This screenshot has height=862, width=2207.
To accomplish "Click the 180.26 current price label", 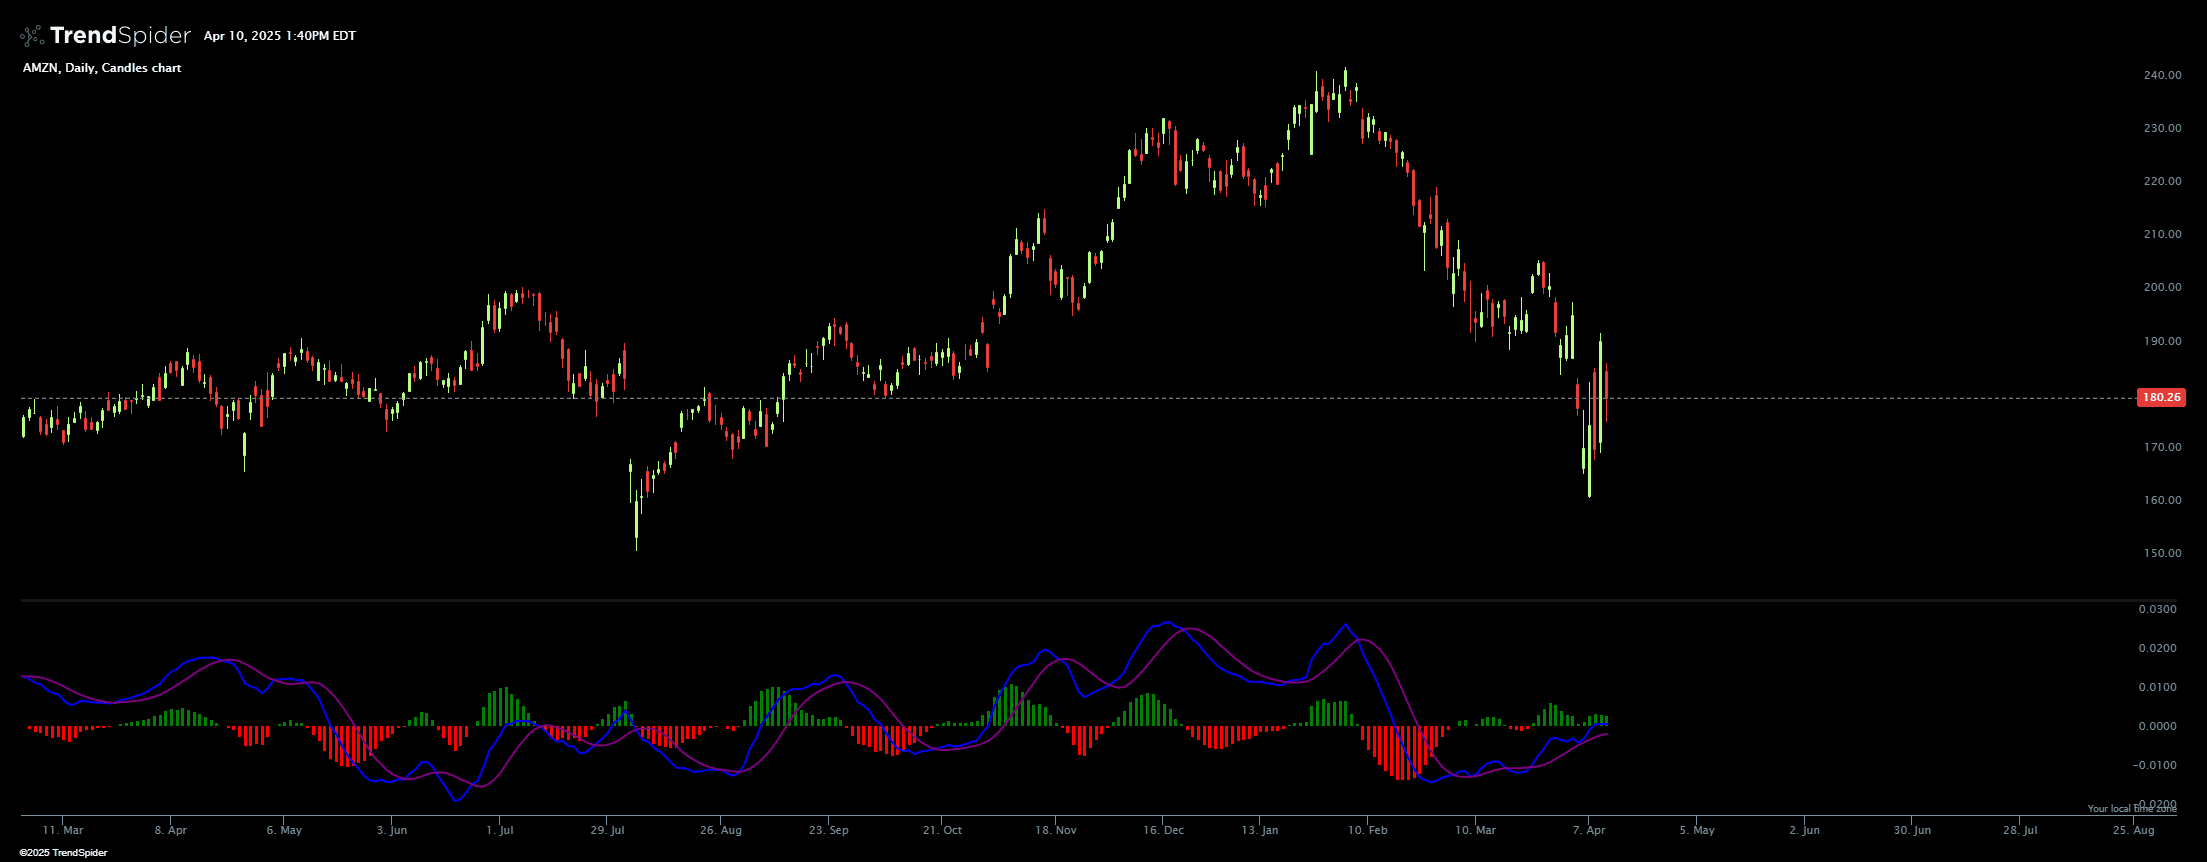I will coord(2161,398).
